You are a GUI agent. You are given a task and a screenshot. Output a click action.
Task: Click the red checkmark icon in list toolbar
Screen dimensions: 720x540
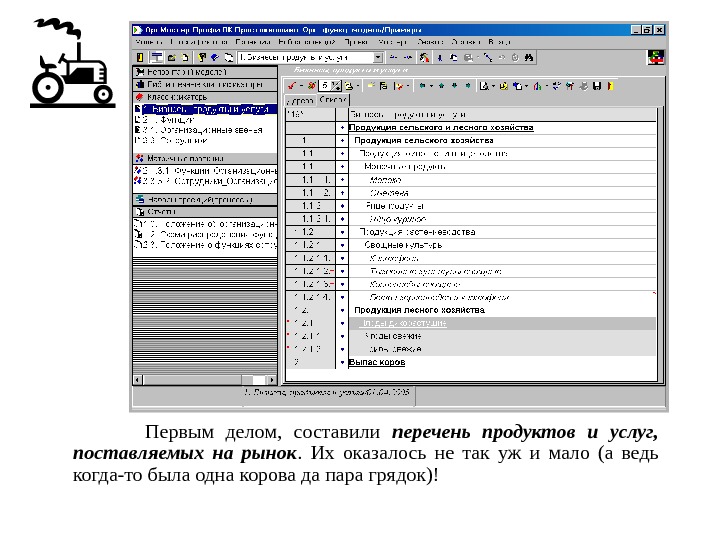point(292,86)
